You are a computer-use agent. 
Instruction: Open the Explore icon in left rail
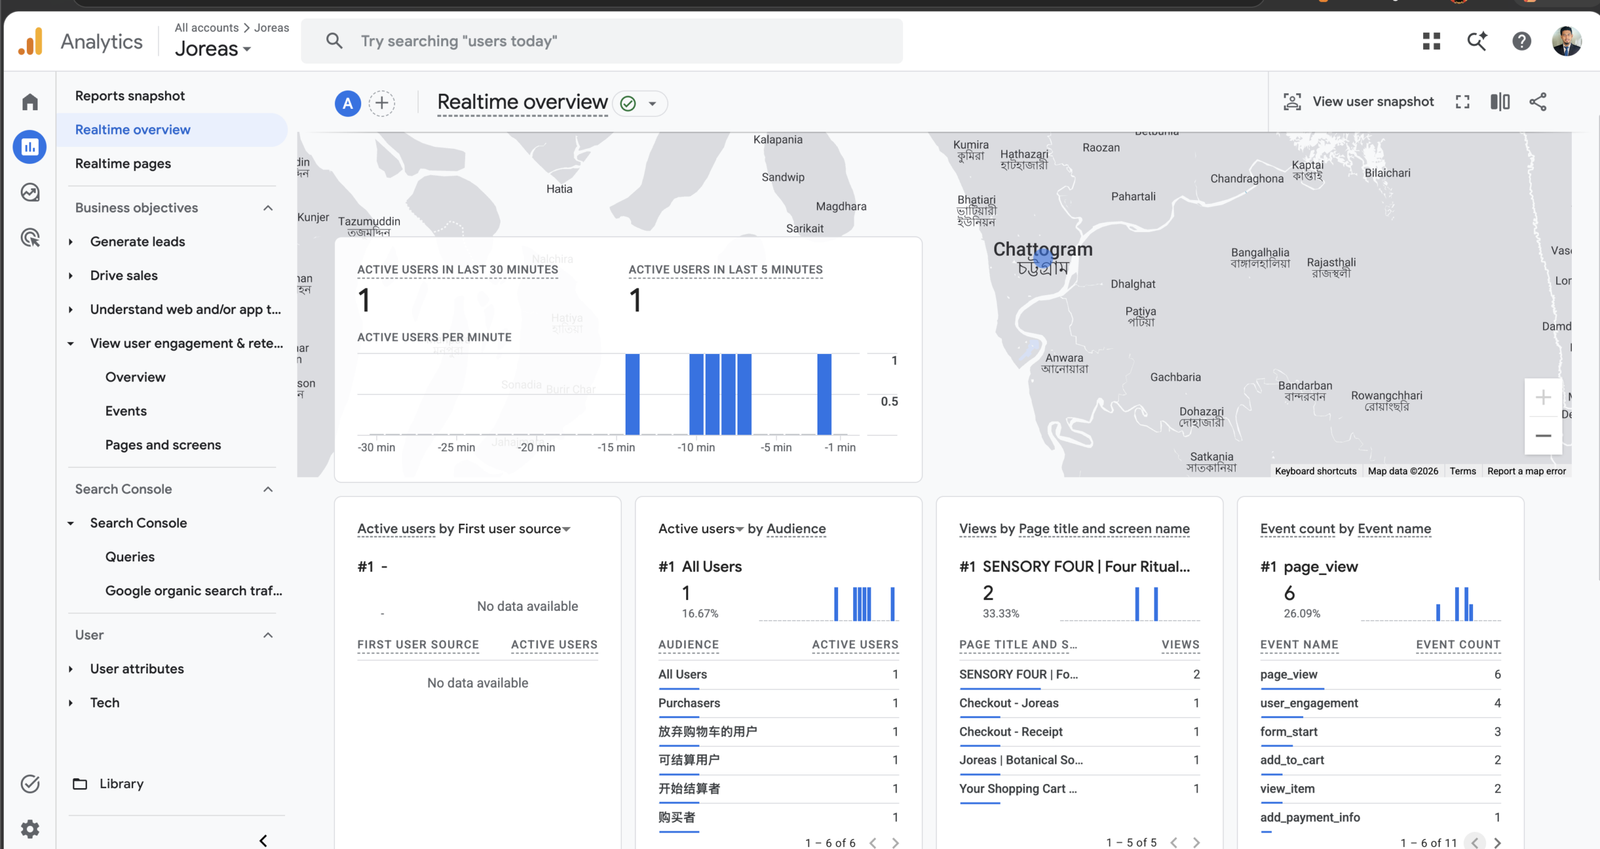click(x=30, y=192)
